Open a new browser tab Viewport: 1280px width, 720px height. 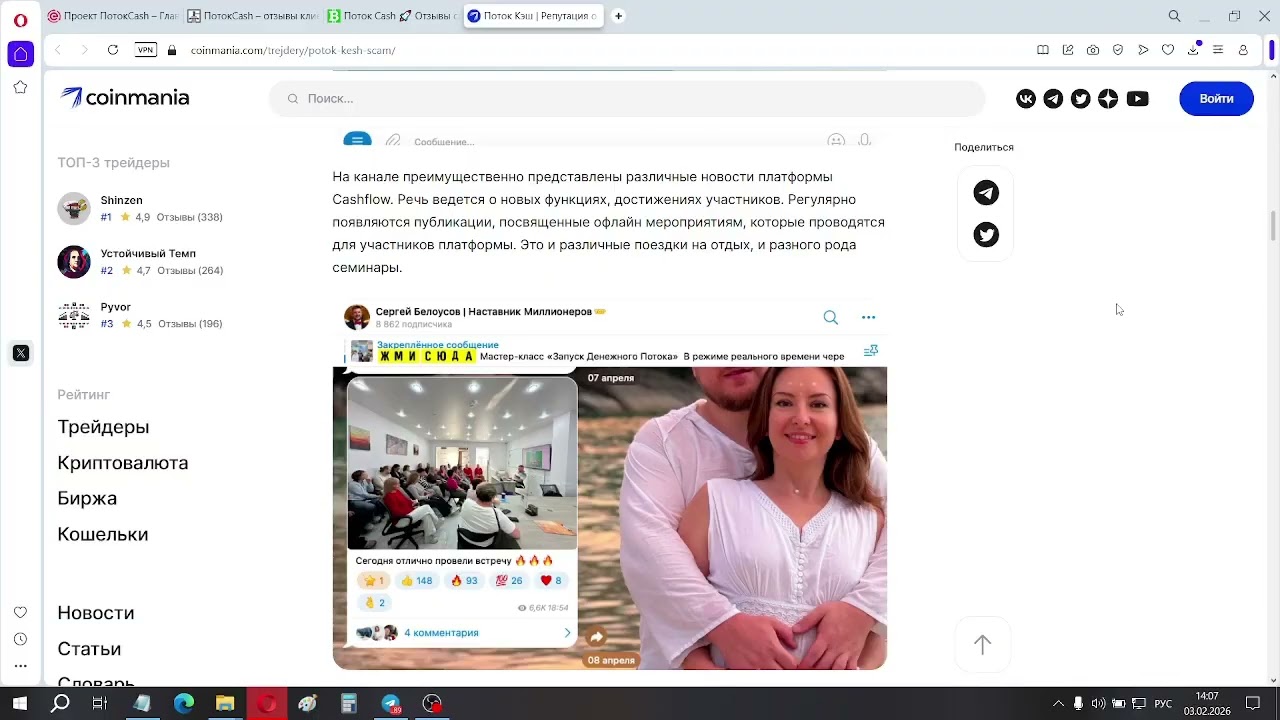pyautogui.click(x=618, y=16)
